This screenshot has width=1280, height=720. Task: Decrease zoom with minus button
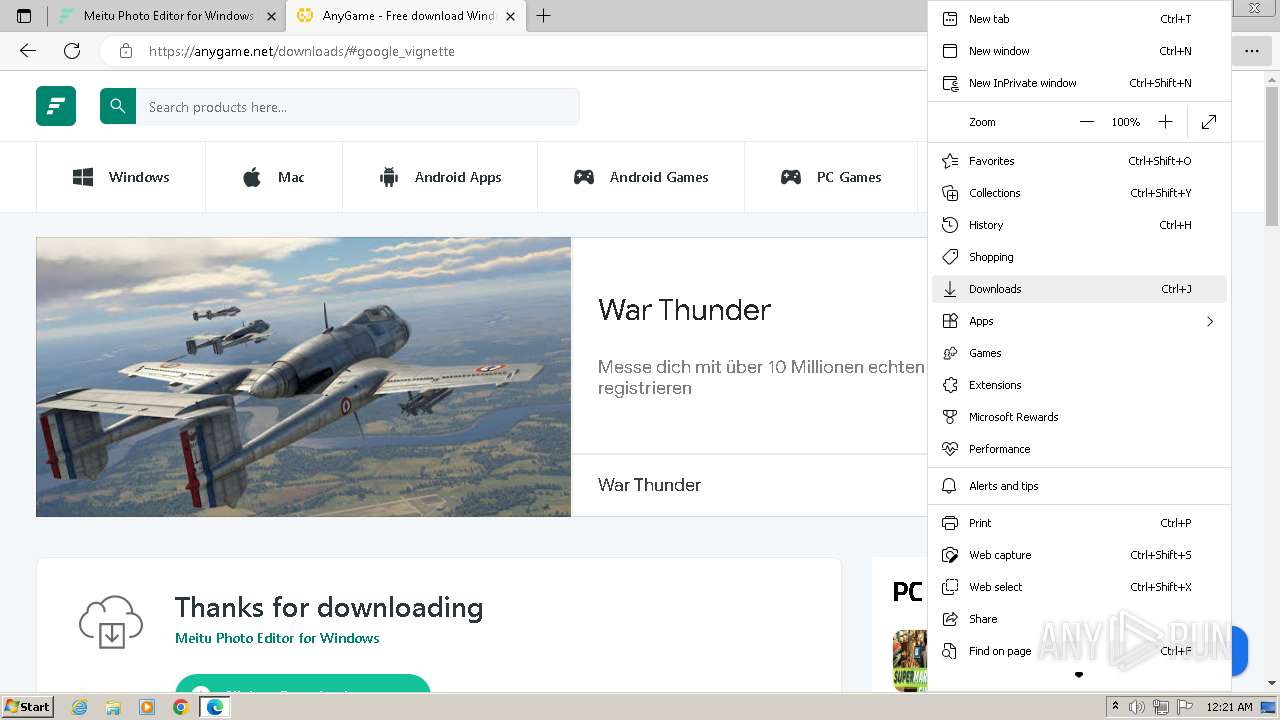pos(1087,122)
